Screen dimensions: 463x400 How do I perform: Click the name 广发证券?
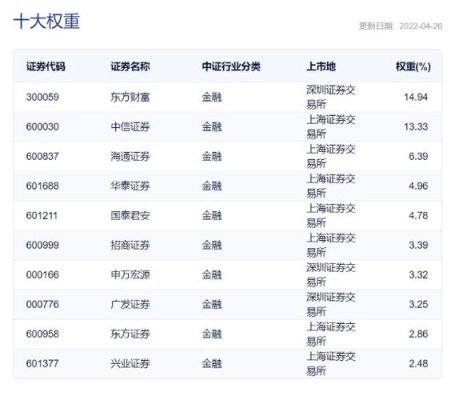pyautogui.click(x=130, y=304)
